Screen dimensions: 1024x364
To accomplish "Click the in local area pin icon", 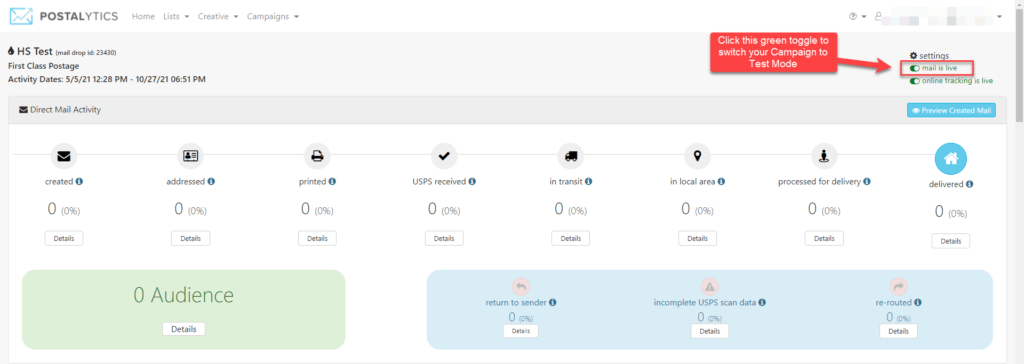I will coord(697,156).
